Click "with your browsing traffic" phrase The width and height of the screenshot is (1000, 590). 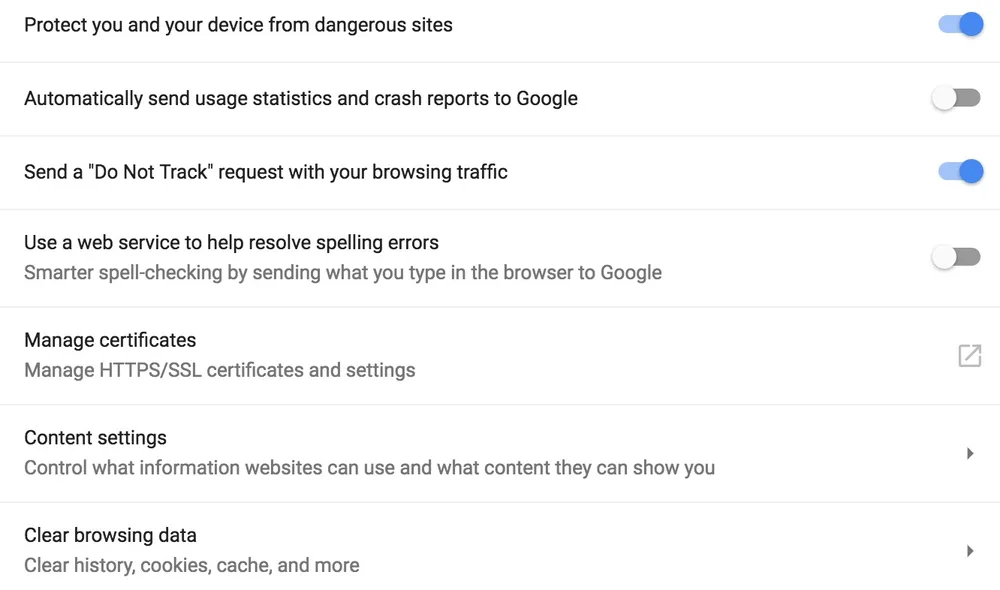[x=418, y=172]
